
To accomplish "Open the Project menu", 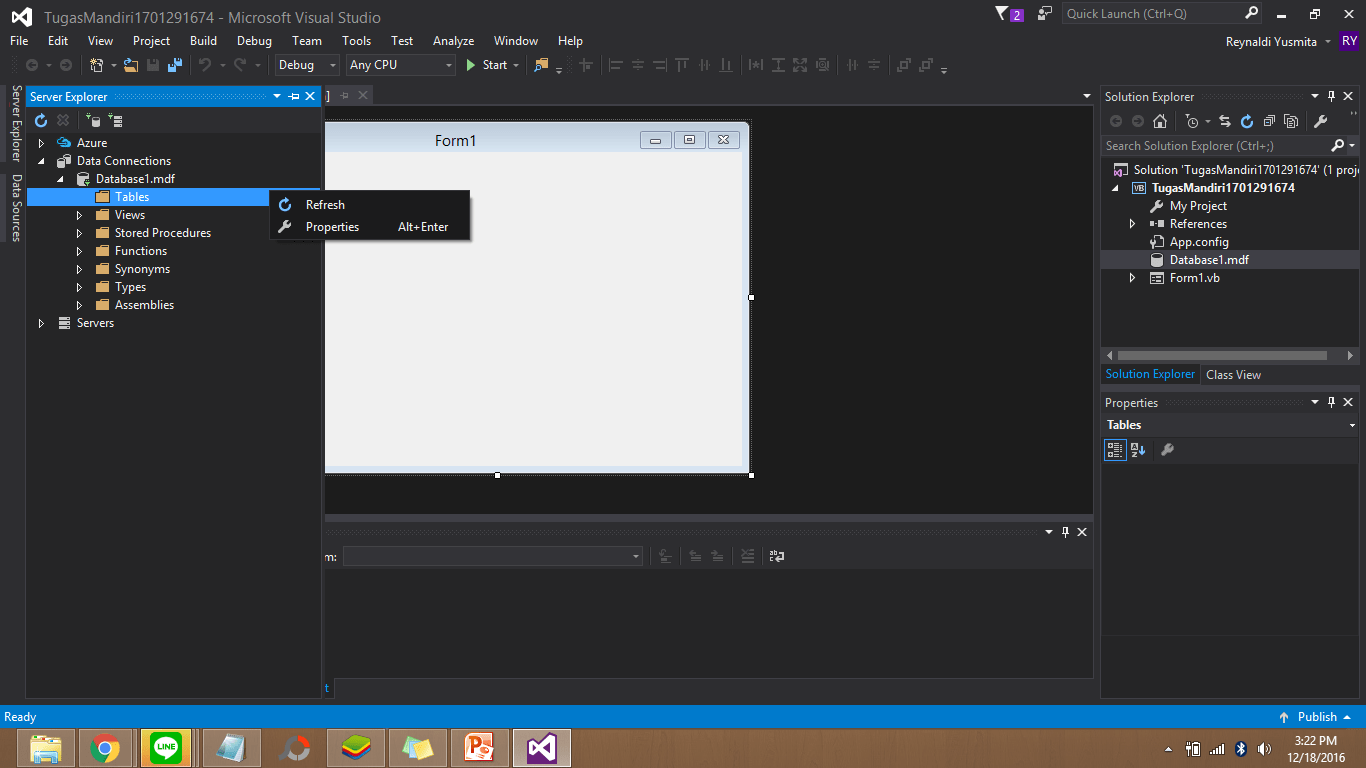I will 151,41.
